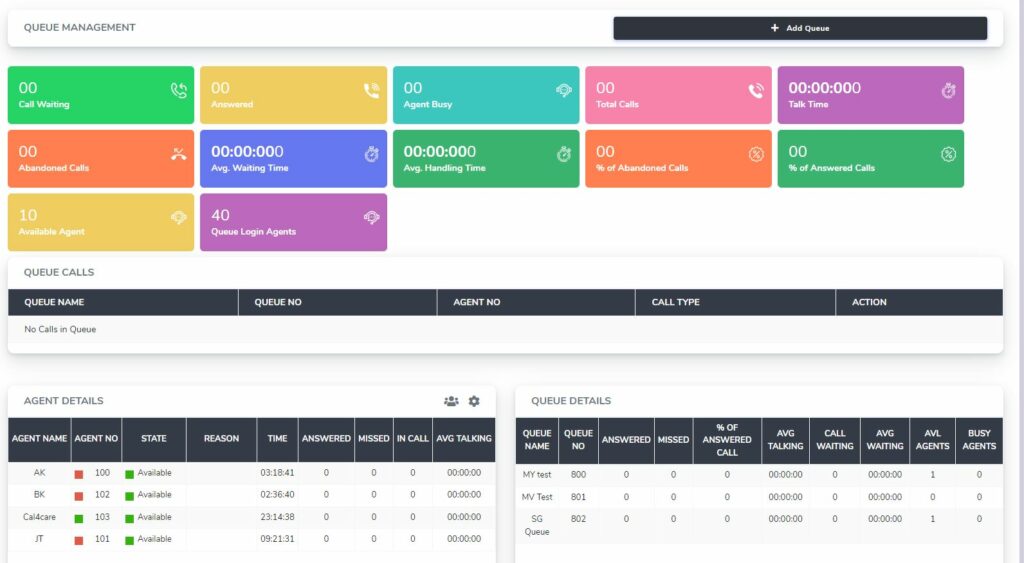Screen dimensions: 1024x563
Task: Click time value 09:21:31
Action: pos(277,539)
